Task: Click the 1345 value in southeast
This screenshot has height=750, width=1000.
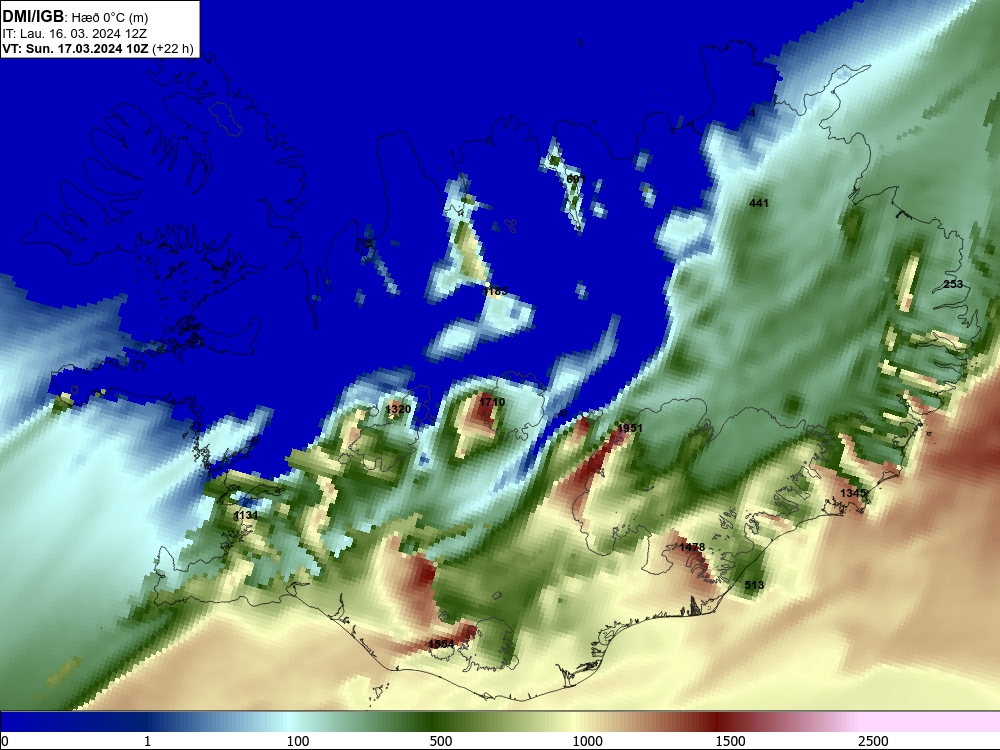Action: coord(853,493)
